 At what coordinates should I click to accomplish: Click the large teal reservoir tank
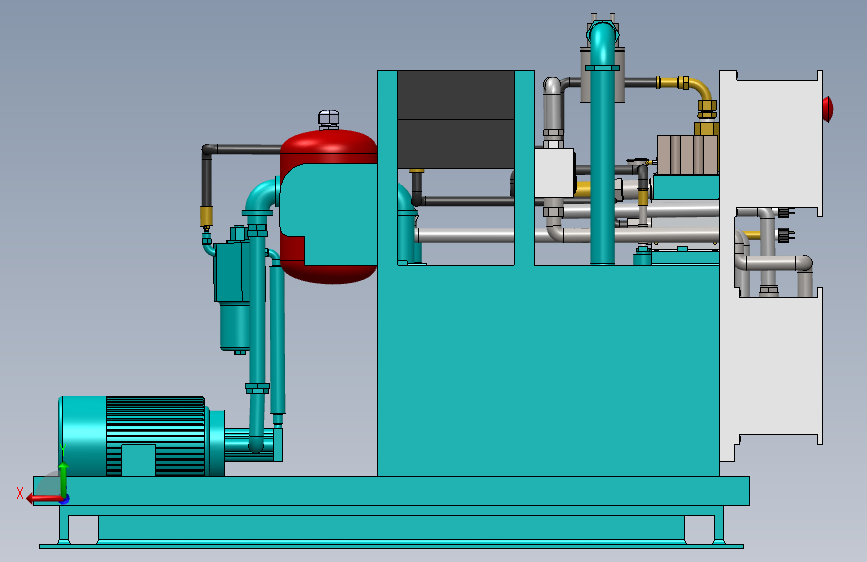pyautogui.click(x=547, y=370)
